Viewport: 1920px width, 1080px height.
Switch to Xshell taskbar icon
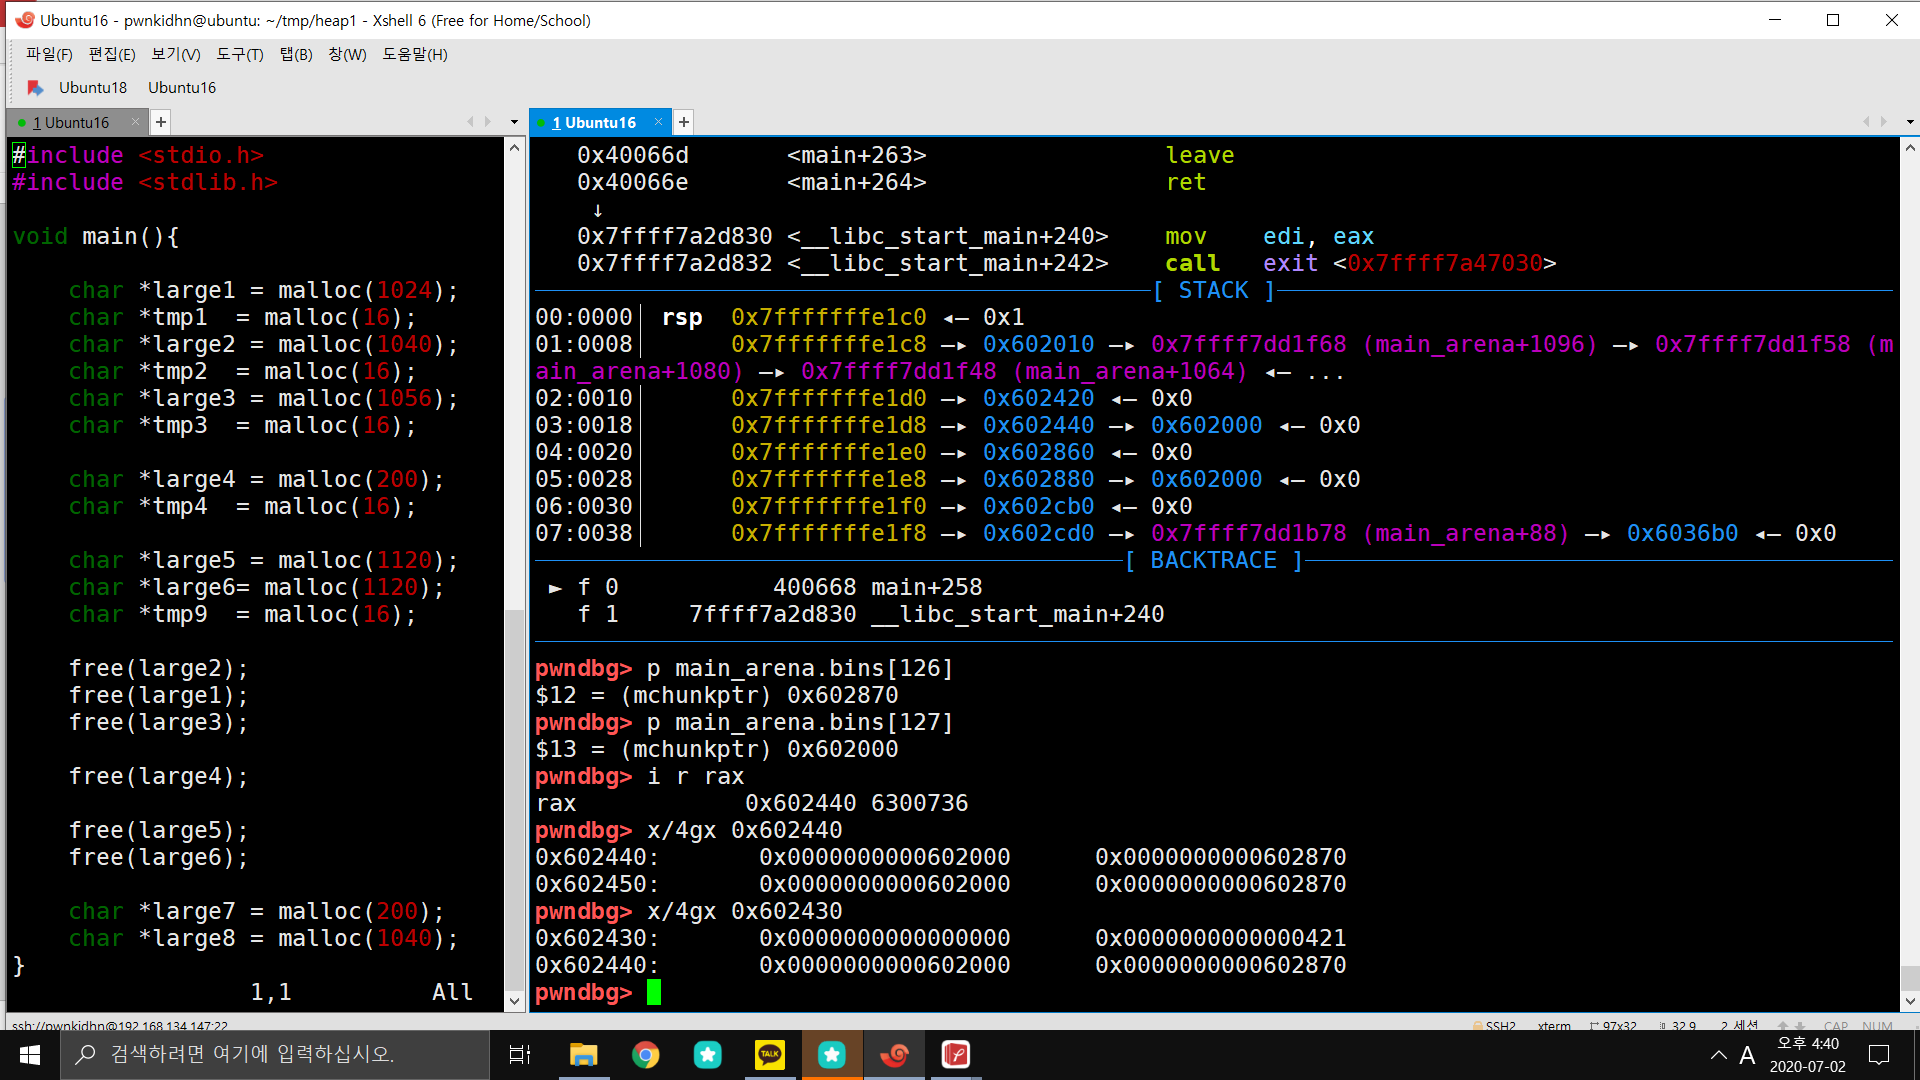tap(894, 1055)
